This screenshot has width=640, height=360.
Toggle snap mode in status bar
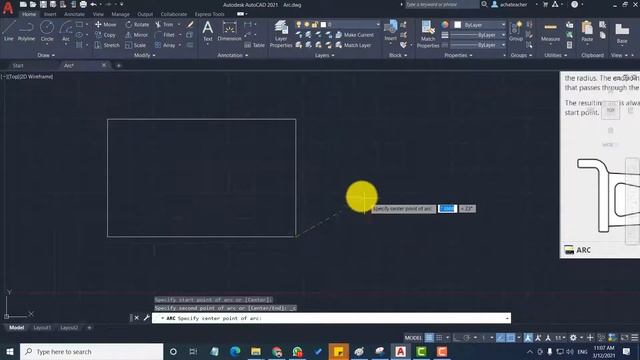click(439, 338)
